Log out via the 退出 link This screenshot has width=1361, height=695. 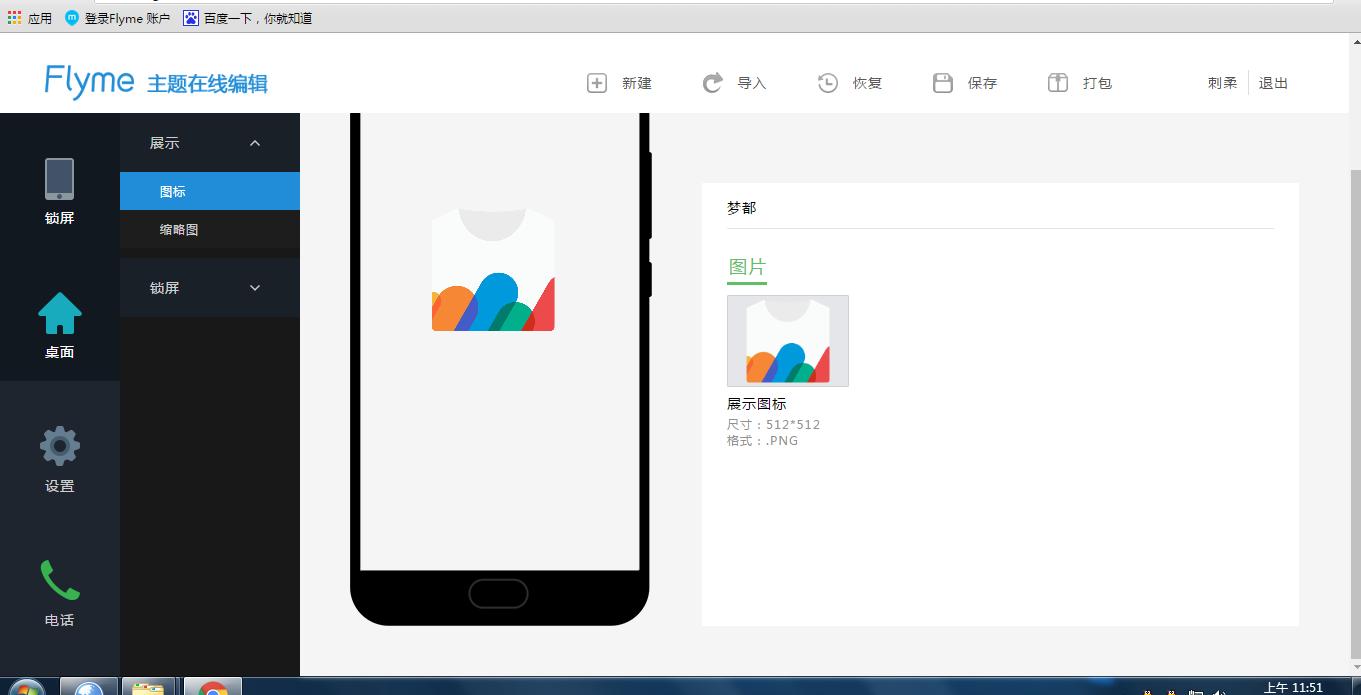coord(1271,83)
